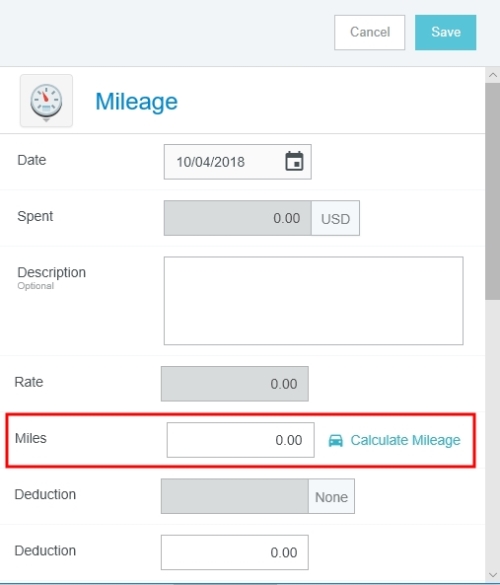The width and height of the screenshot is (500, 585).
Task: Click the Mileage gauge expense type icon
Action: pos(46,100)
